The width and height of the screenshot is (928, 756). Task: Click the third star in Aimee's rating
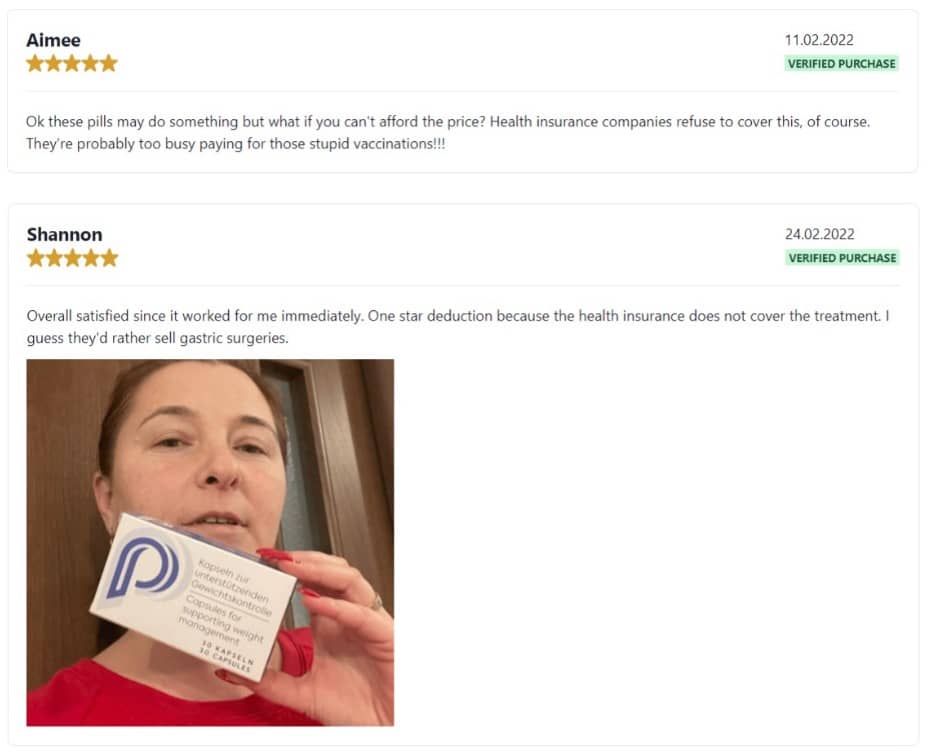point(72,63)
